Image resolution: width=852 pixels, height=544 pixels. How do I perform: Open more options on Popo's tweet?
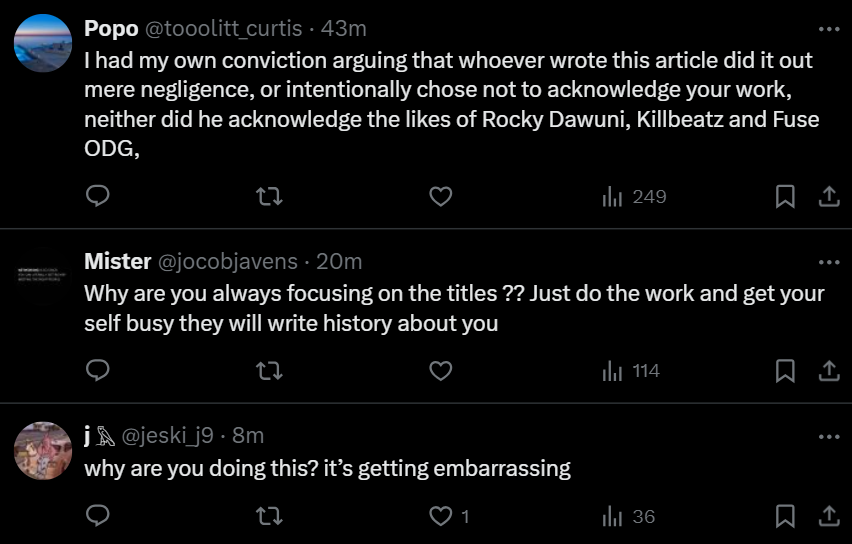[x=829, y=28]
